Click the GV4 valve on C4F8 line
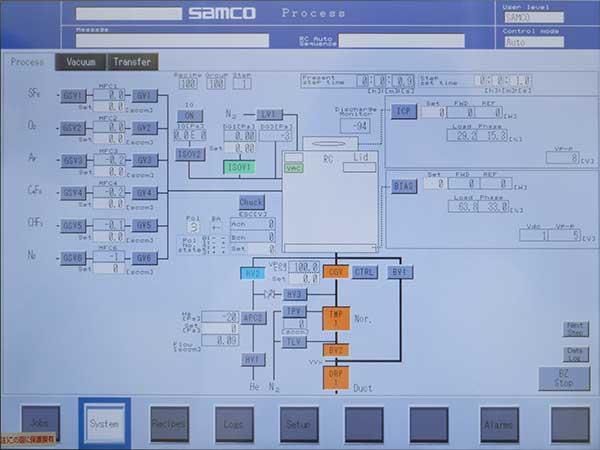Screen dimensions: 600x450 [x=145, y=192]
